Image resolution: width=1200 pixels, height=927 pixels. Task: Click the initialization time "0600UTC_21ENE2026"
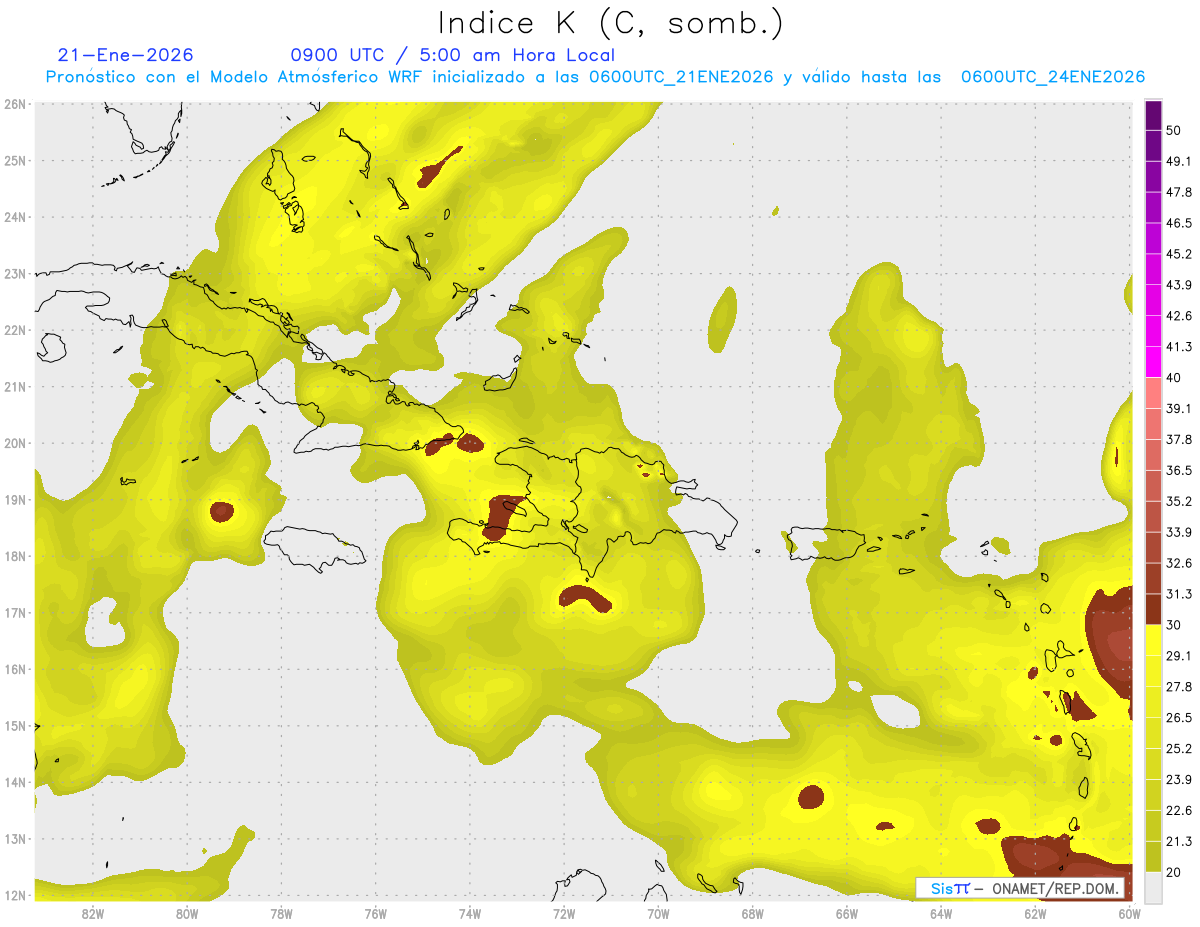click(x=681, y=77)
